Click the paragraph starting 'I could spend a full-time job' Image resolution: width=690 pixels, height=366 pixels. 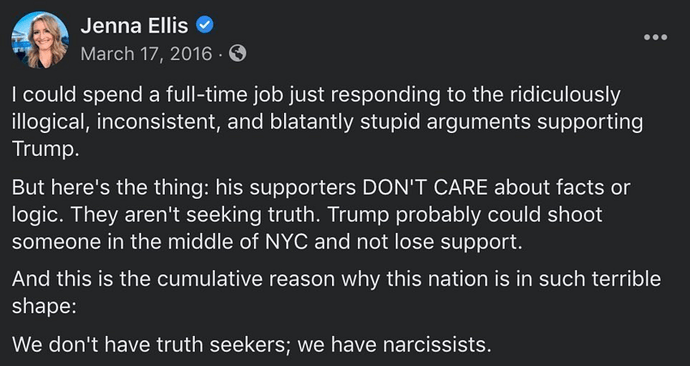coord(327,122)
